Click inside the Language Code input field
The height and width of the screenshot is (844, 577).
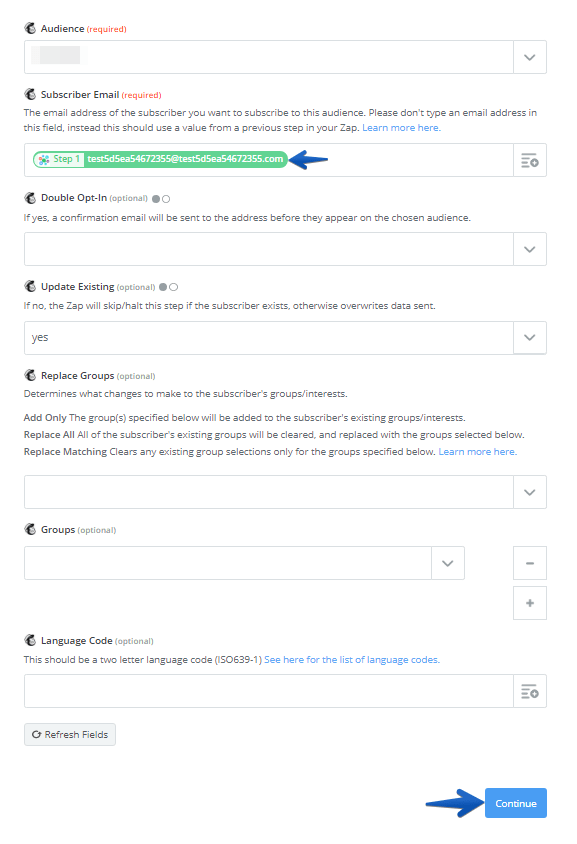tap(269, 691)
